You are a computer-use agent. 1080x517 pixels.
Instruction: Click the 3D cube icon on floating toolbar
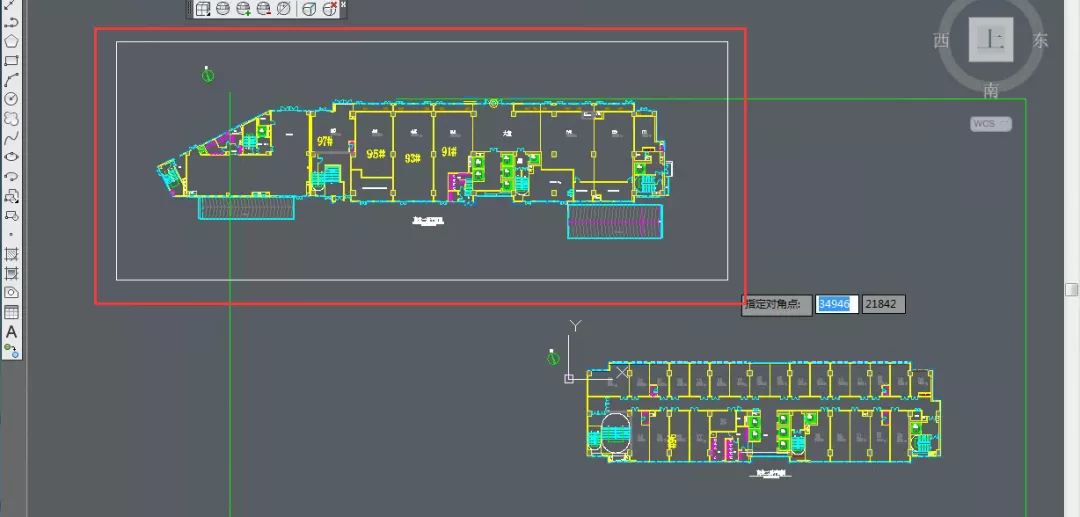click(310, 8)
